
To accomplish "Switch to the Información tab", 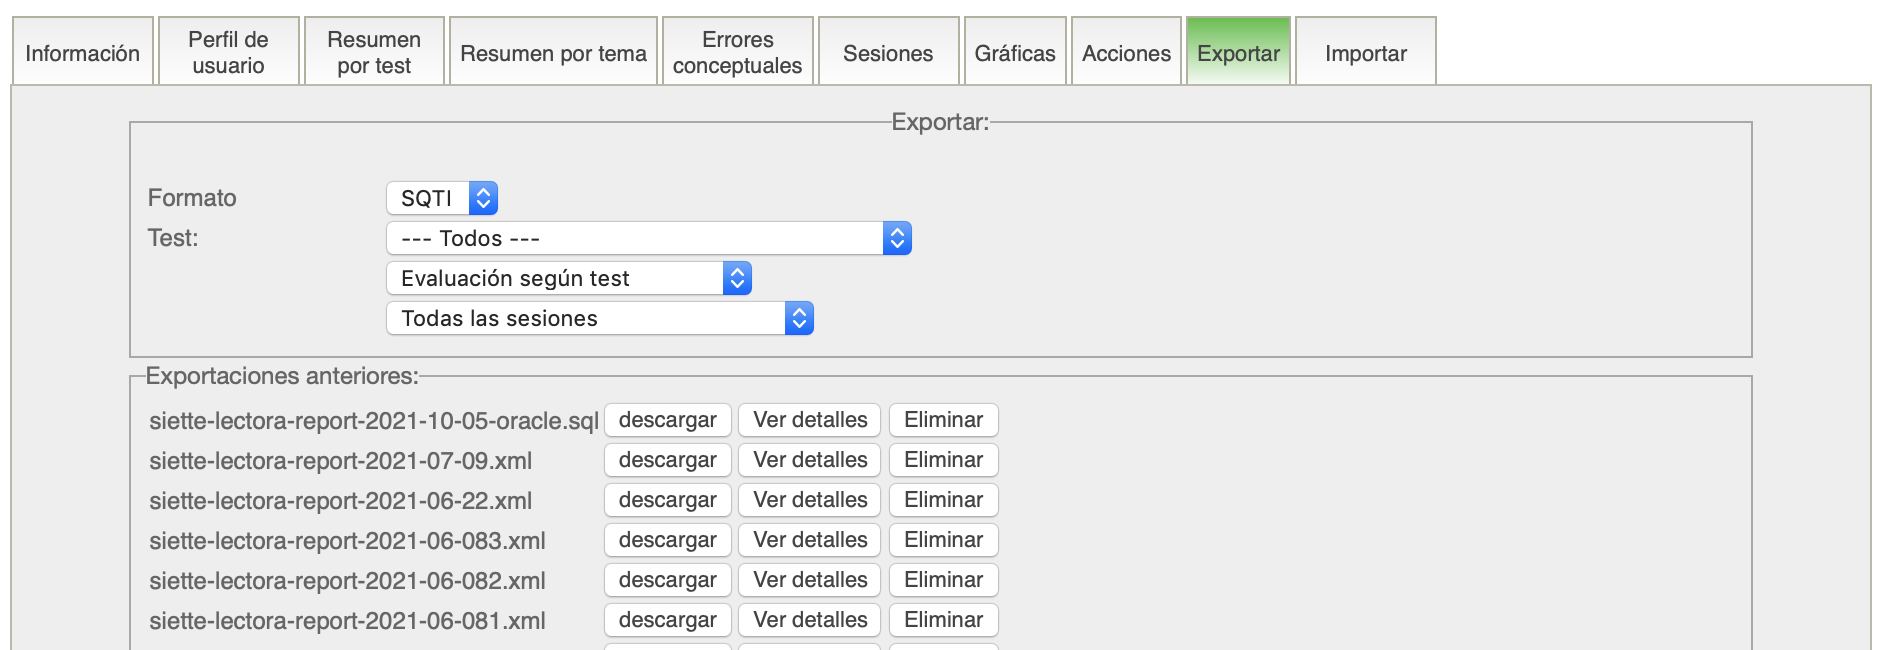I will [83, 53].
